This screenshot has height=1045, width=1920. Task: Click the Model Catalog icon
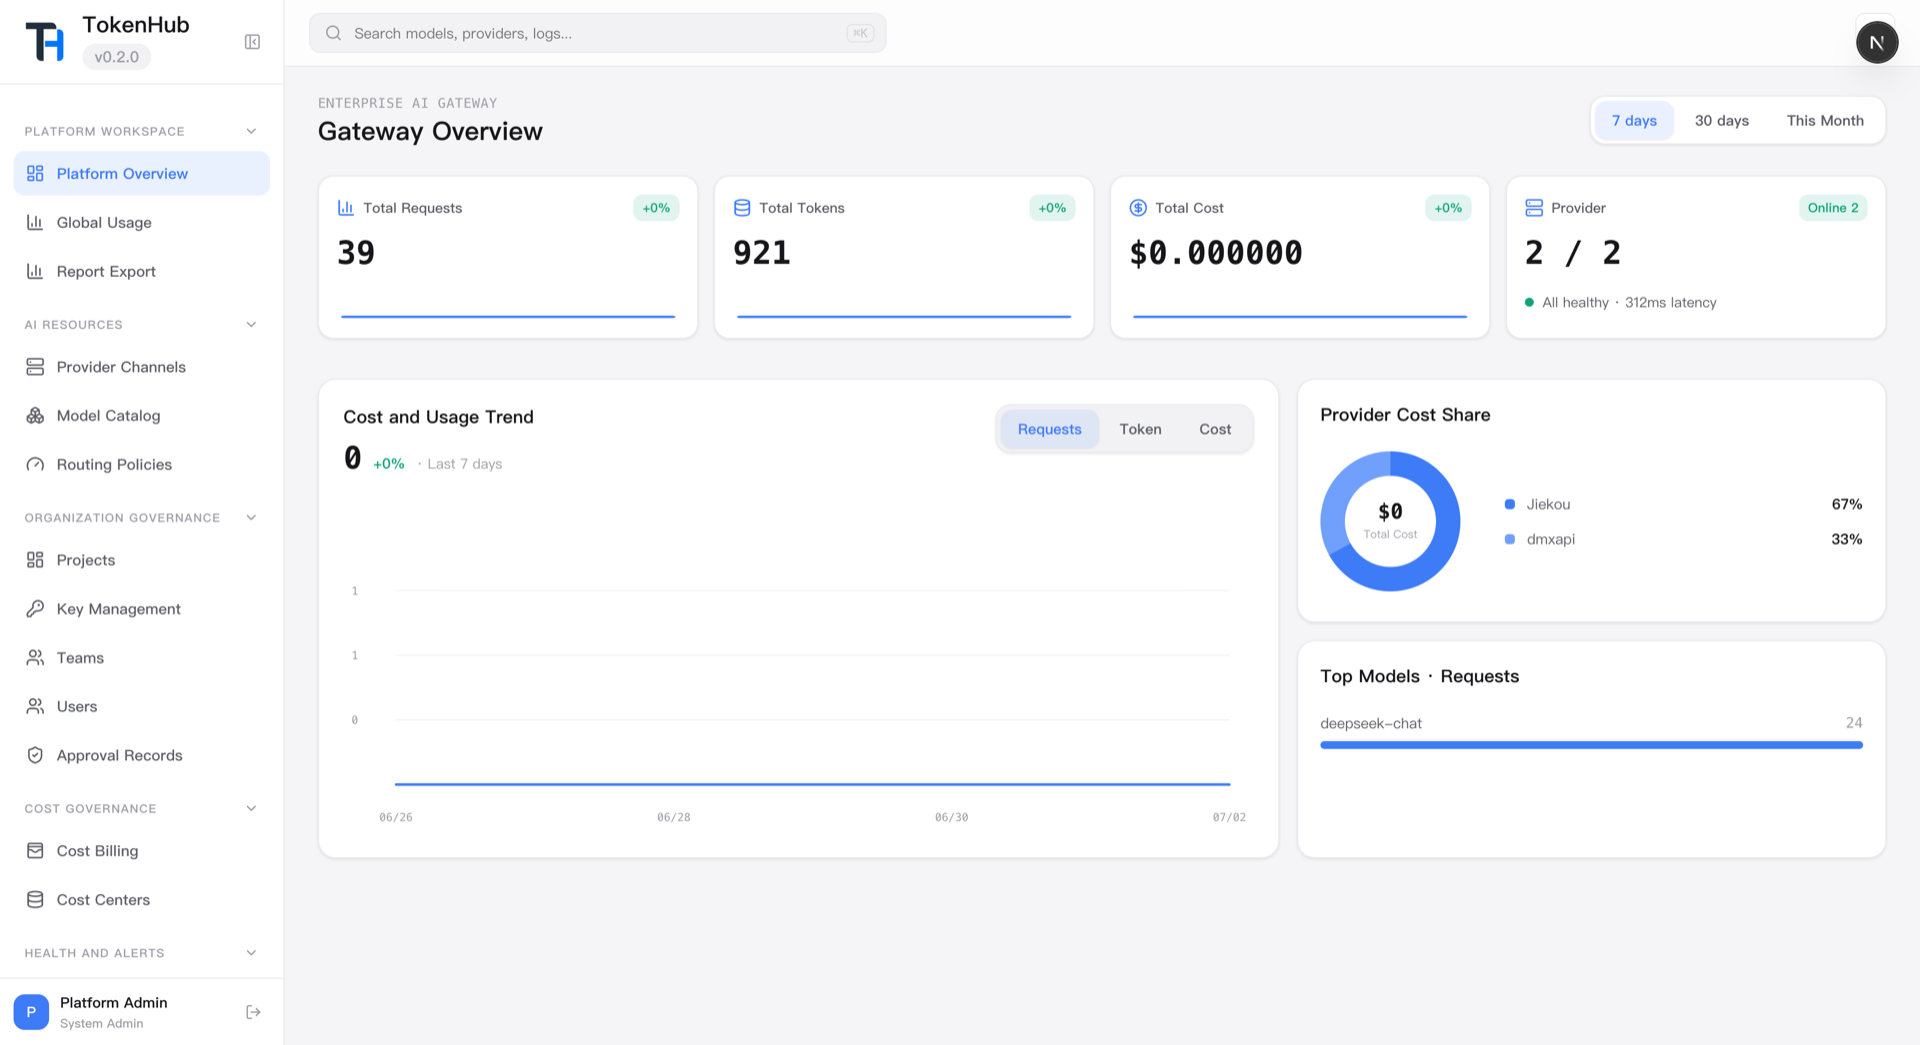35,416
